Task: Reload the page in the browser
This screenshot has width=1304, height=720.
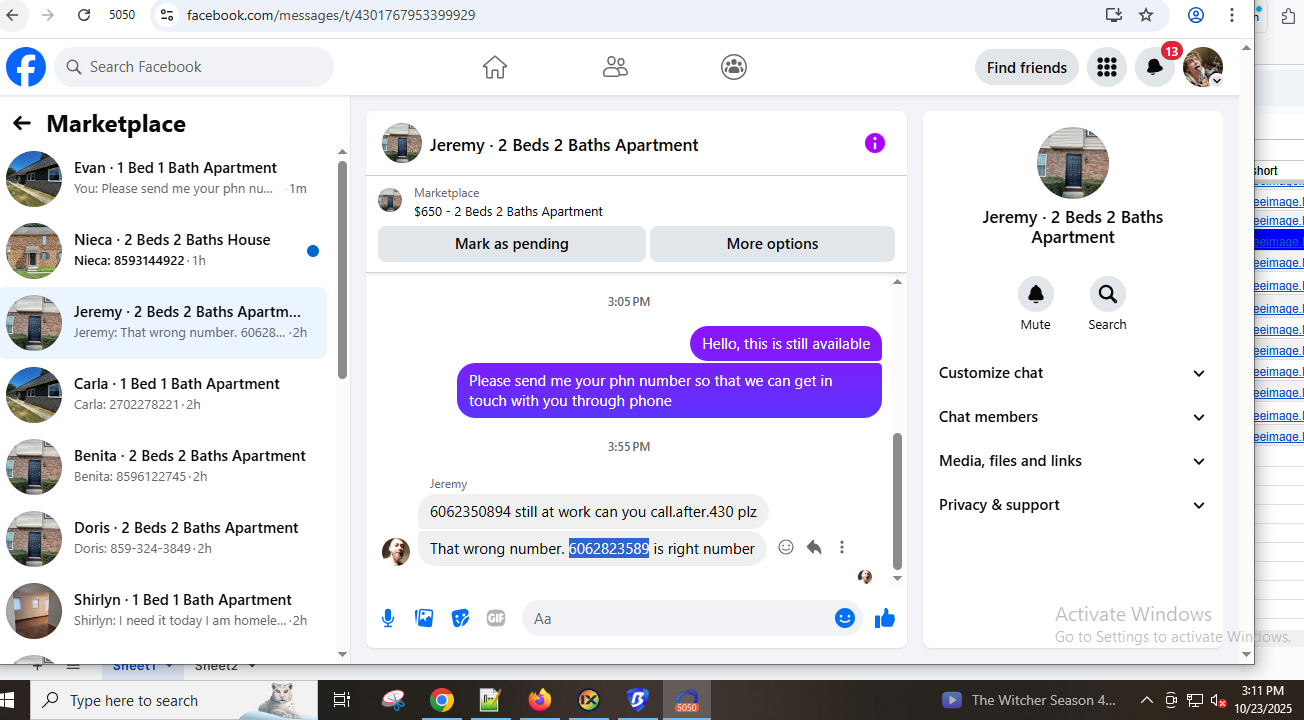Action: click(x=84, y=15)
